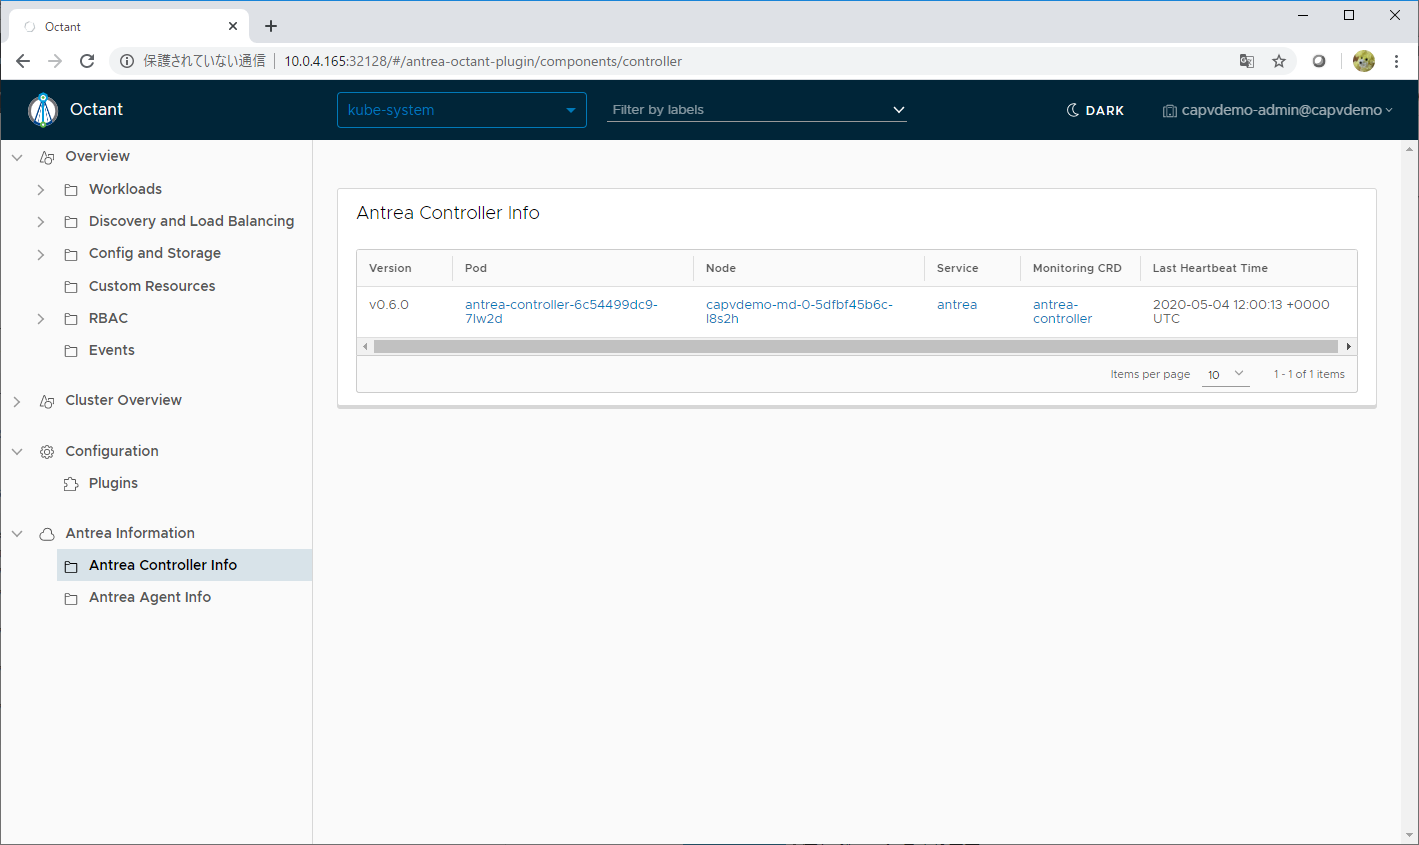
Task: Open Events in the sidebar
Action: tap(112, 350)
